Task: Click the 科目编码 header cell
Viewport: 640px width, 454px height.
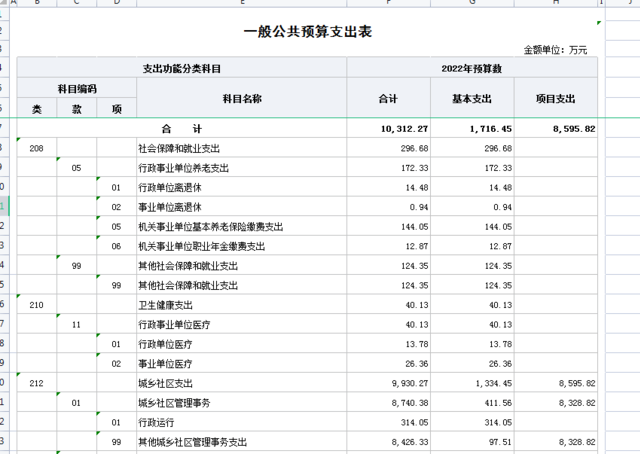Action: pos(76,88)
